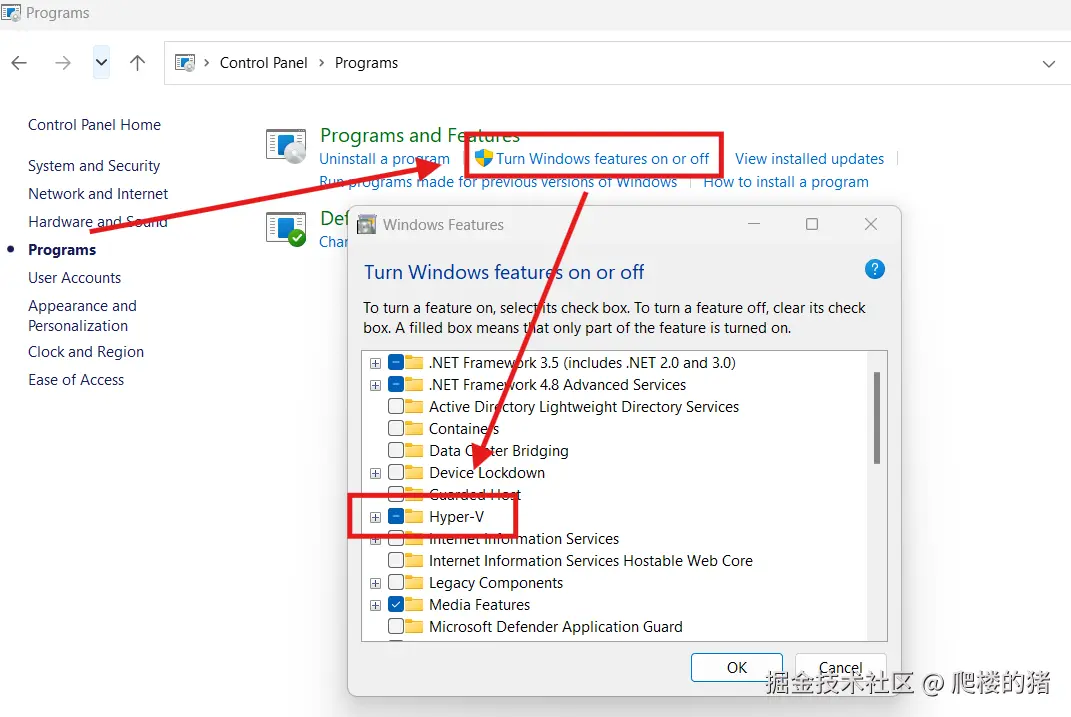This screenshot has height=717, width=1071.
Task: Uncheck the Media Features checkbox
Action: click(x=395, y=604)
